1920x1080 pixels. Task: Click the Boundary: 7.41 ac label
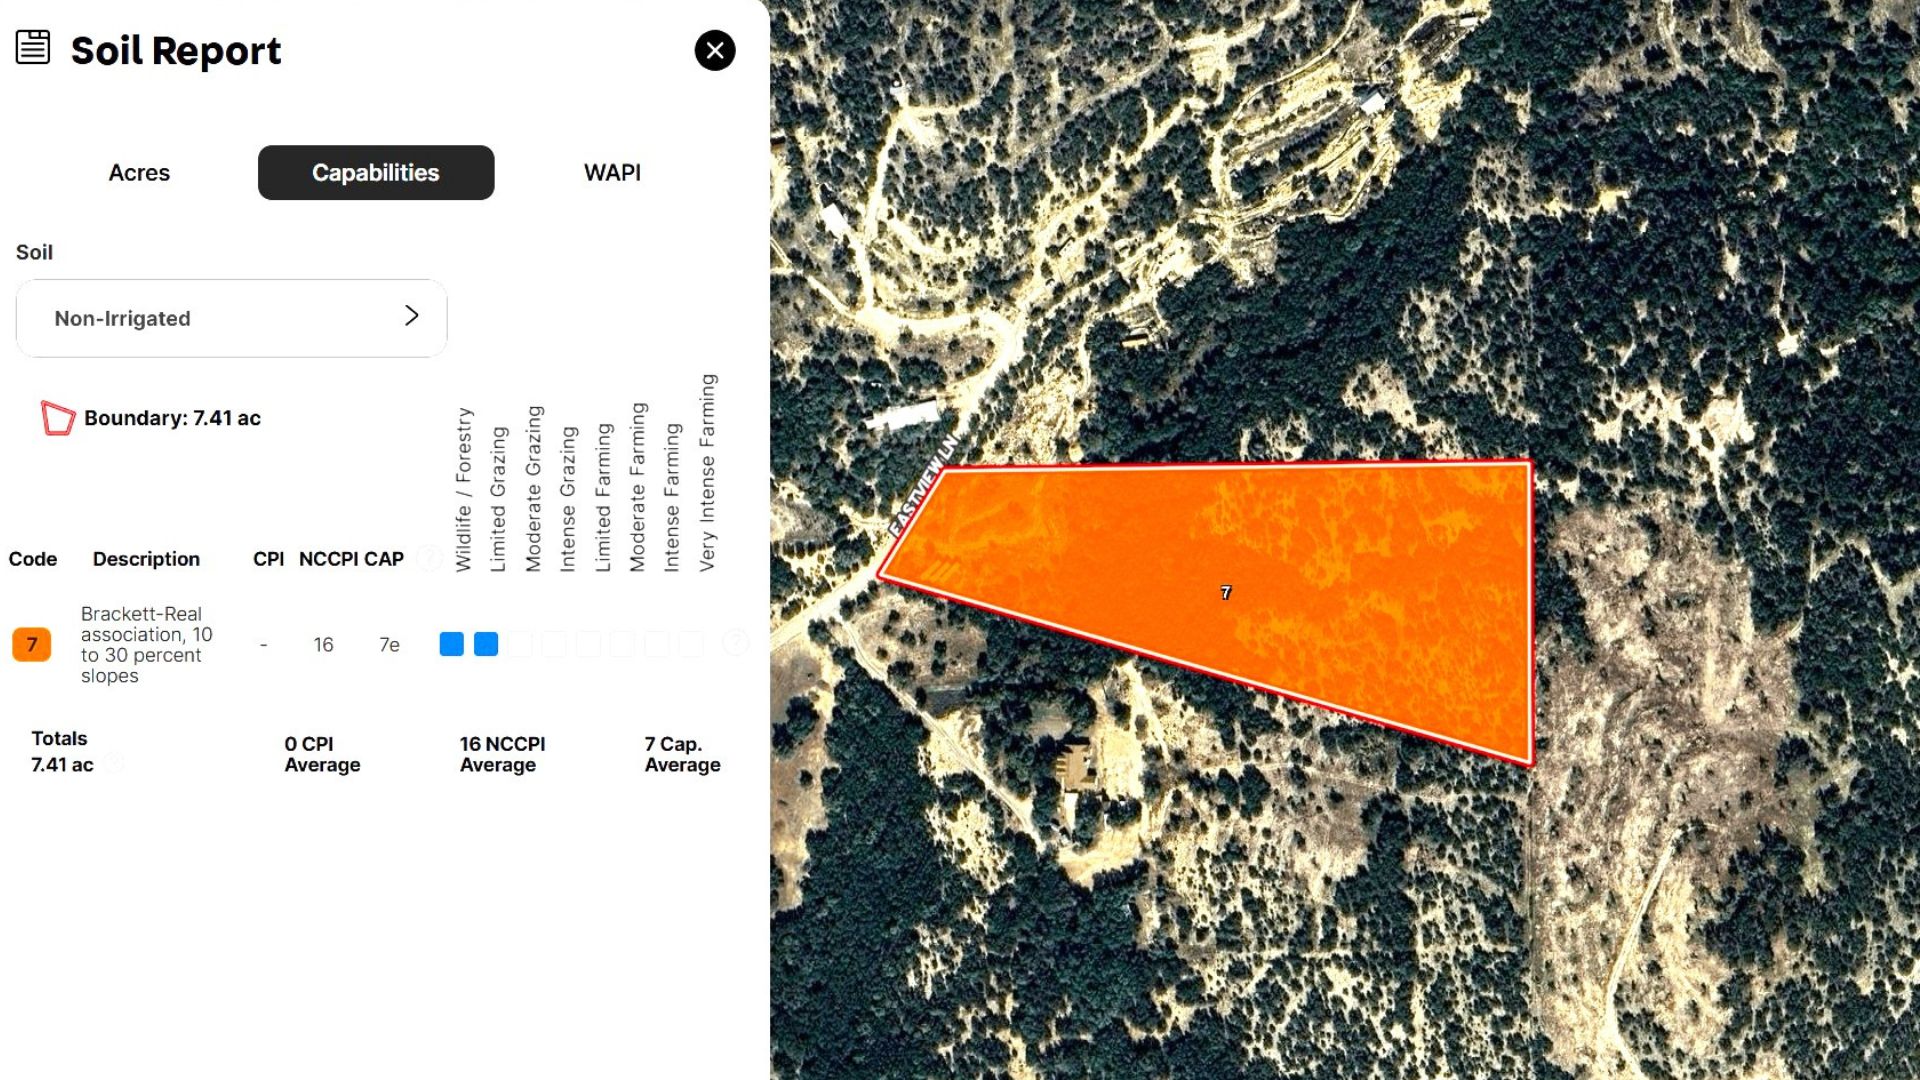point(172,418)
